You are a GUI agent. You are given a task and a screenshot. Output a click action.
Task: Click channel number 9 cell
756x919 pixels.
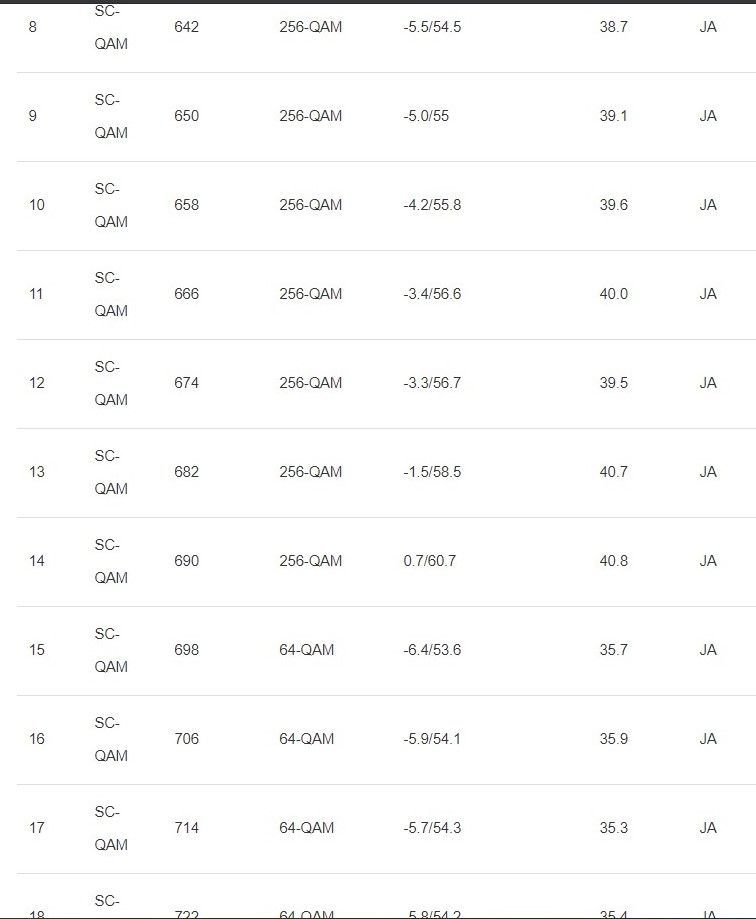click(33, 116)
